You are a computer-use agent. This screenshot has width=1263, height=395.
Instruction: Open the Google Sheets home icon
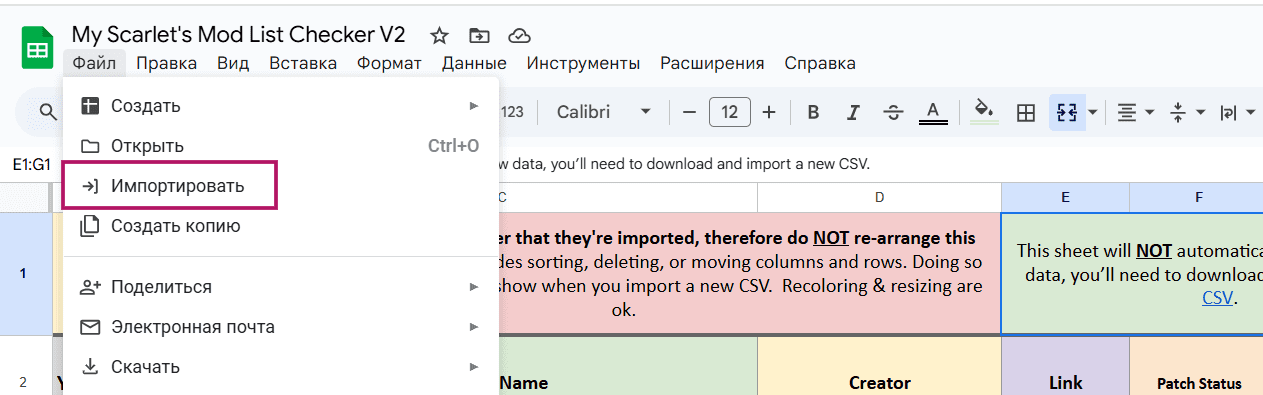(x=38, y=49)
